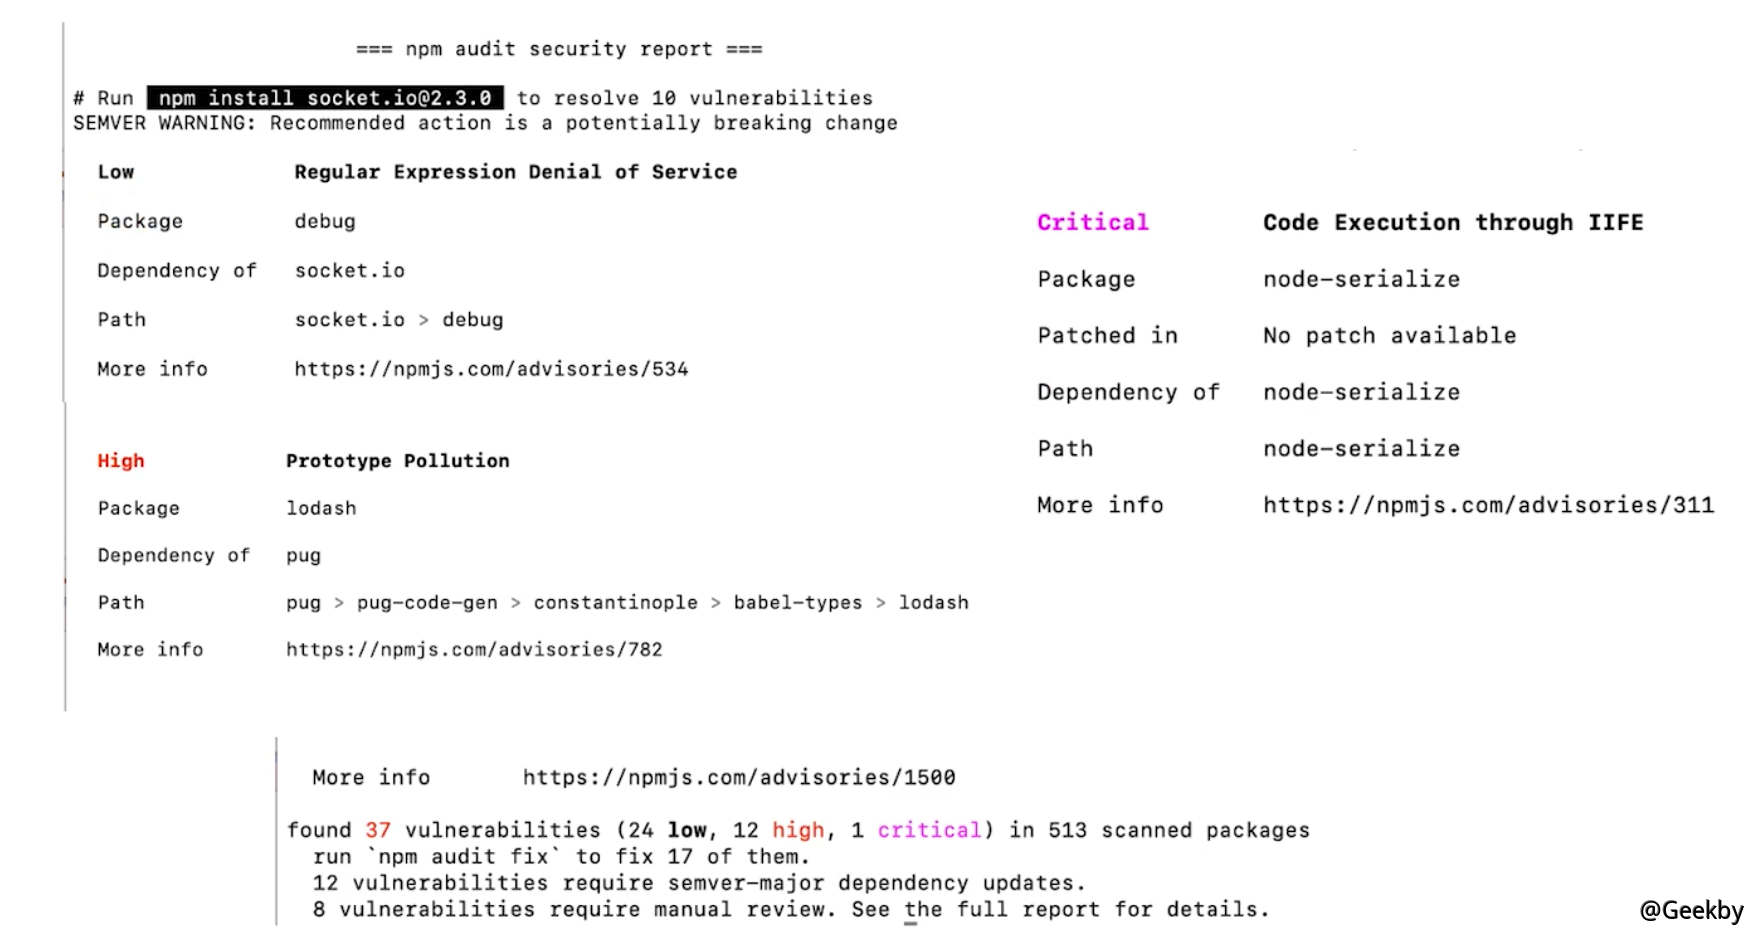Click the magenta Critical severity label
The image size is (1754, 934).
(x=1092, y=222)
